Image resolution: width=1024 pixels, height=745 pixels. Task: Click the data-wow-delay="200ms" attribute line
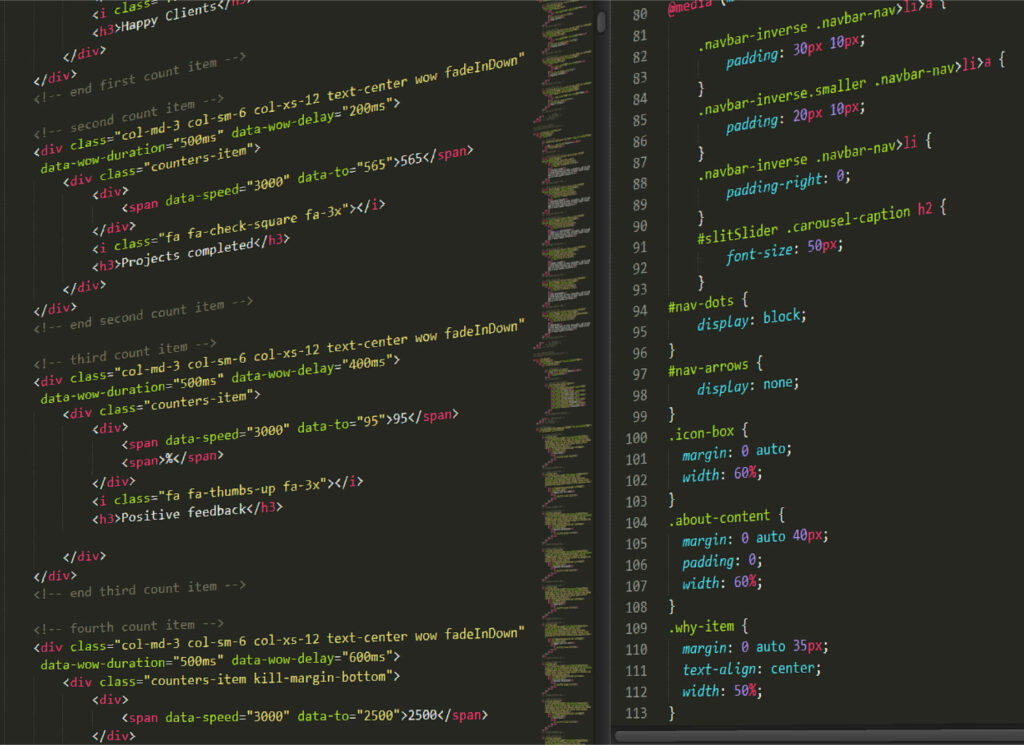pyautogui.click(x=219, y=136)
